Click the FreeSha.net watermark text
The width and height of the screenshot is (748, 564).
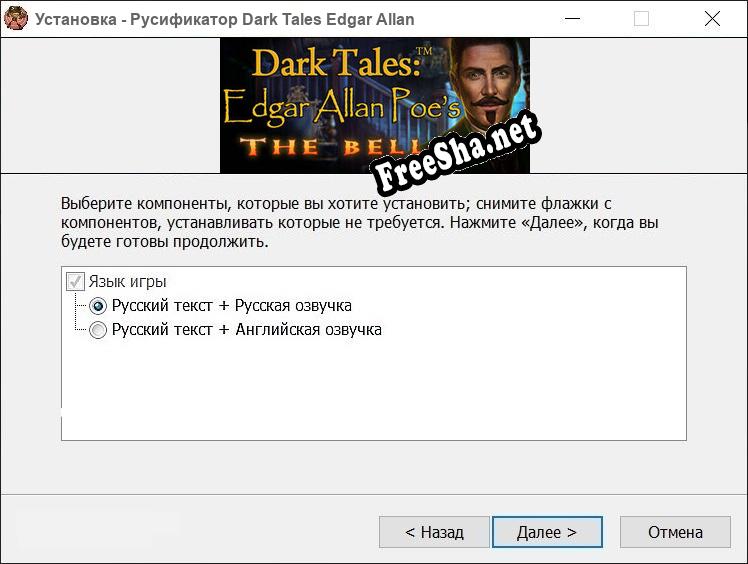point(457,153)
